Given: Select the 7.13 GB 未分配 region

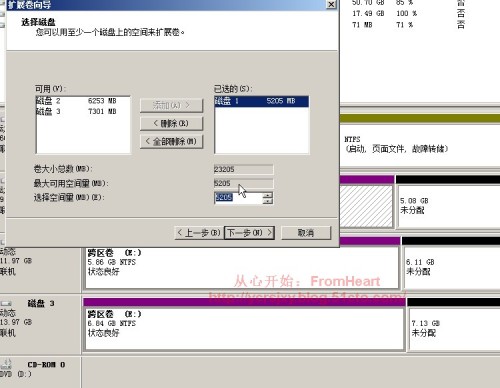Looking at the screenshot, I should click(454, 329).
